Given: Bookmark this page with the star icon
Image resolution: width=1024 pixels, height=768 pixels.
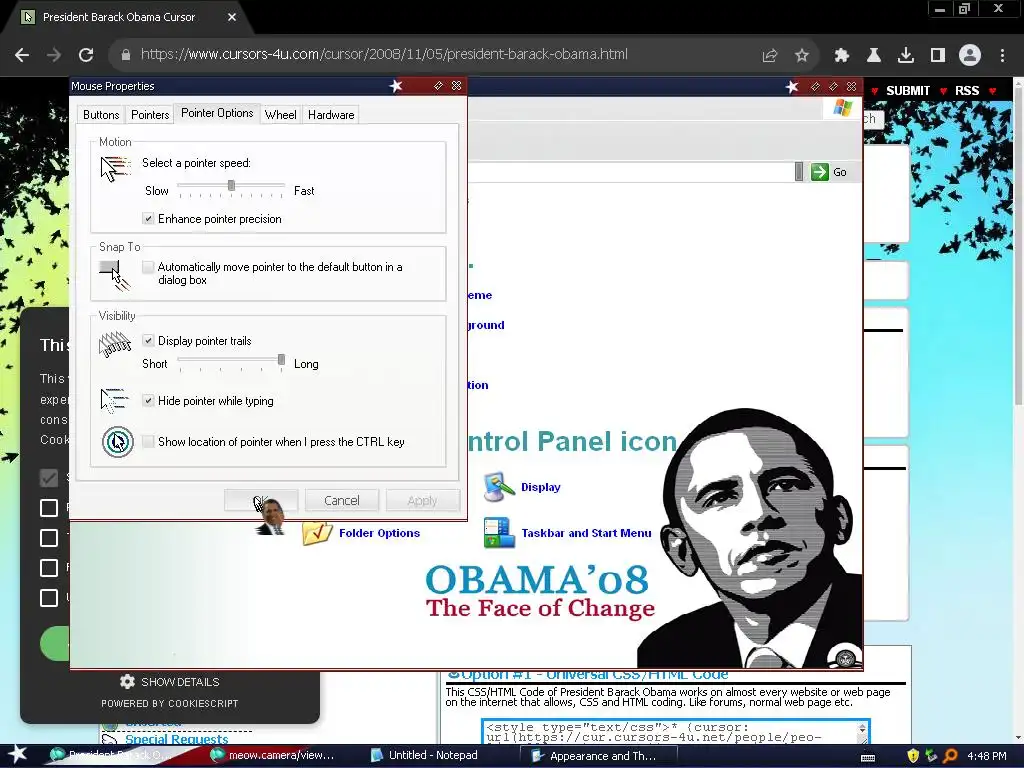Looking at the screenshot, I should [x=802, y=56].
